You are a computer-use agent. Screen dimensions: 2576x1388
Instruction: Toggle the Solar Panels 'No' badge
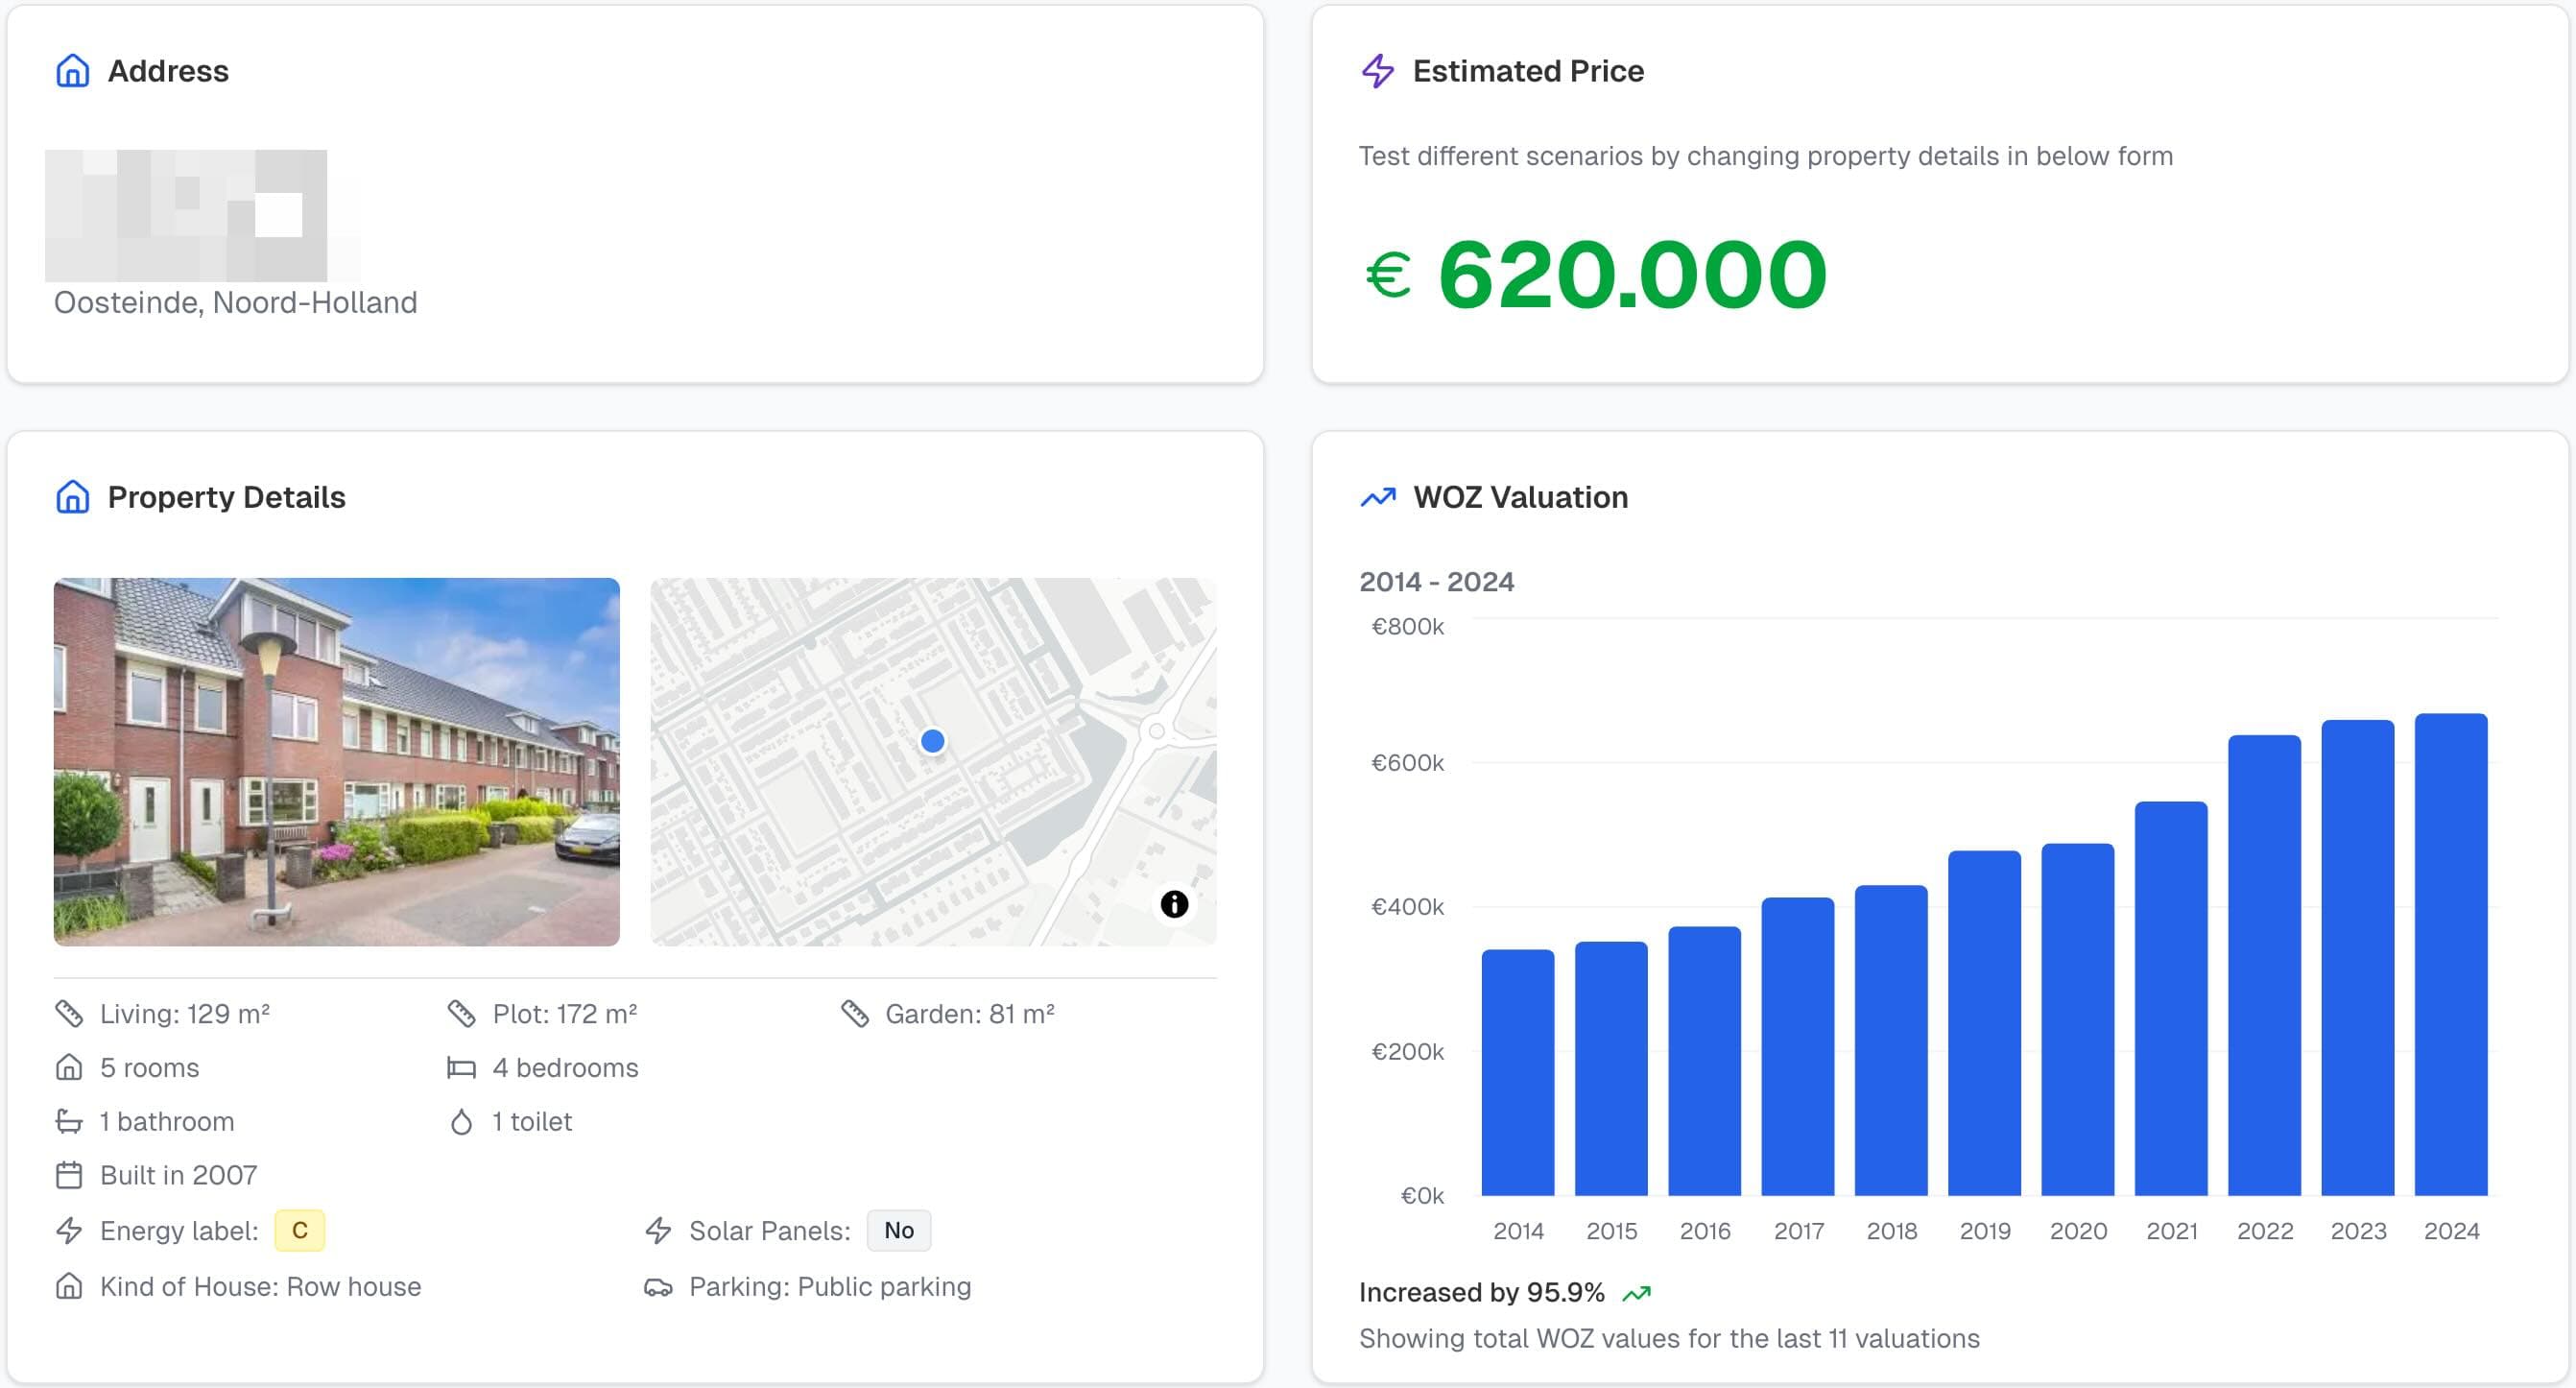tap(897, 1230)
